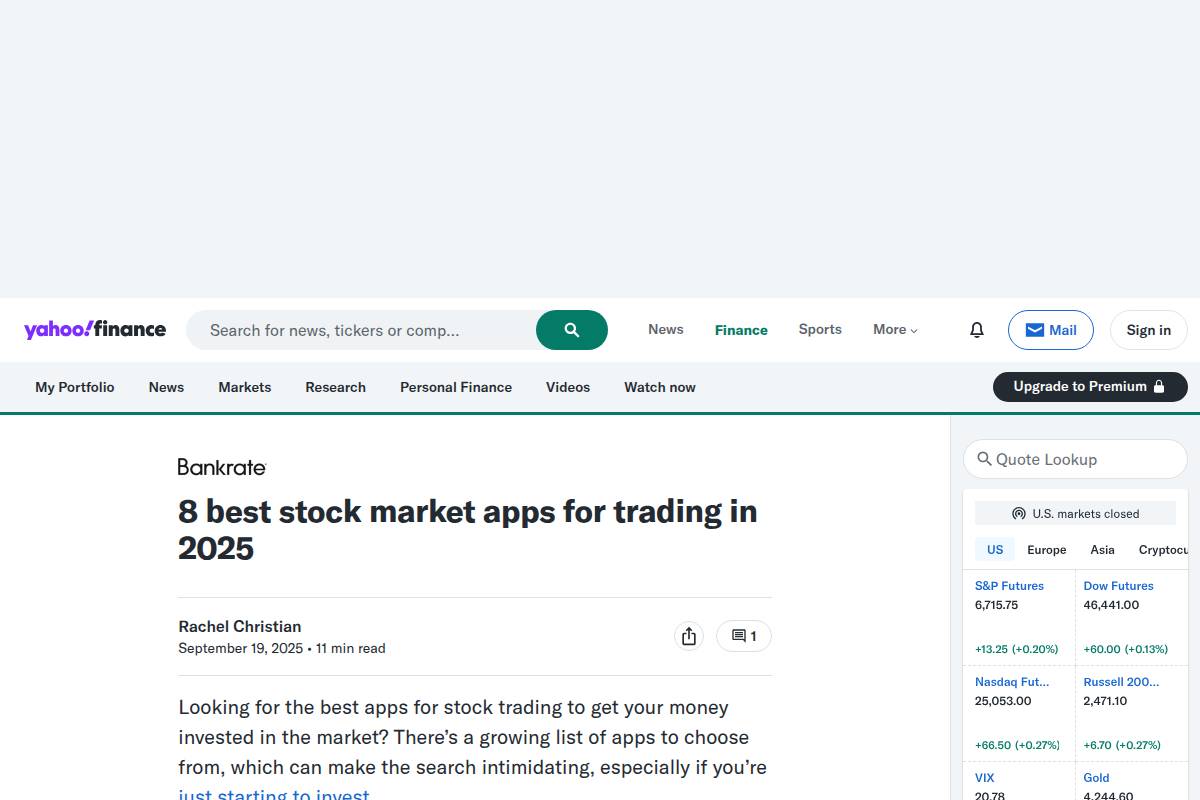Click the green search magnifier button
This screenshot has height=800, width=1200.
pyautogui.click(x=572, y=330)
